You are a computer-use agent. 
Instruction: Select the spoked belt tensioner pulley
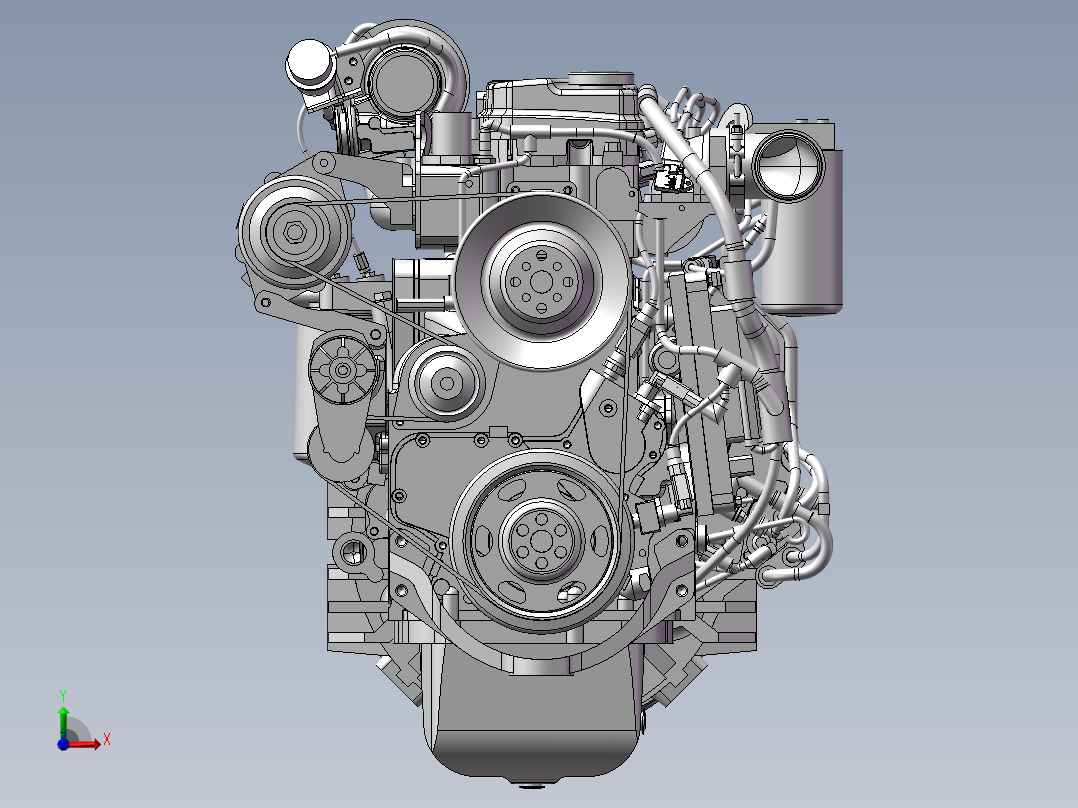(x=342, y=371)
